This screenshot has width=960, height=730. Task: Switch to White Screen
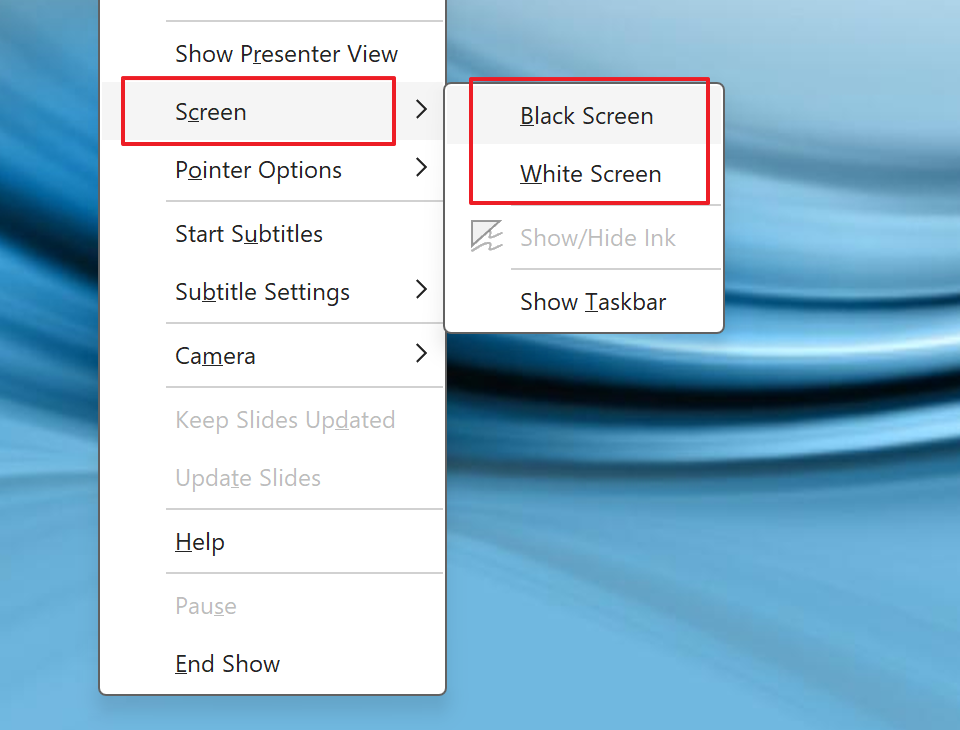coord(590,174)
